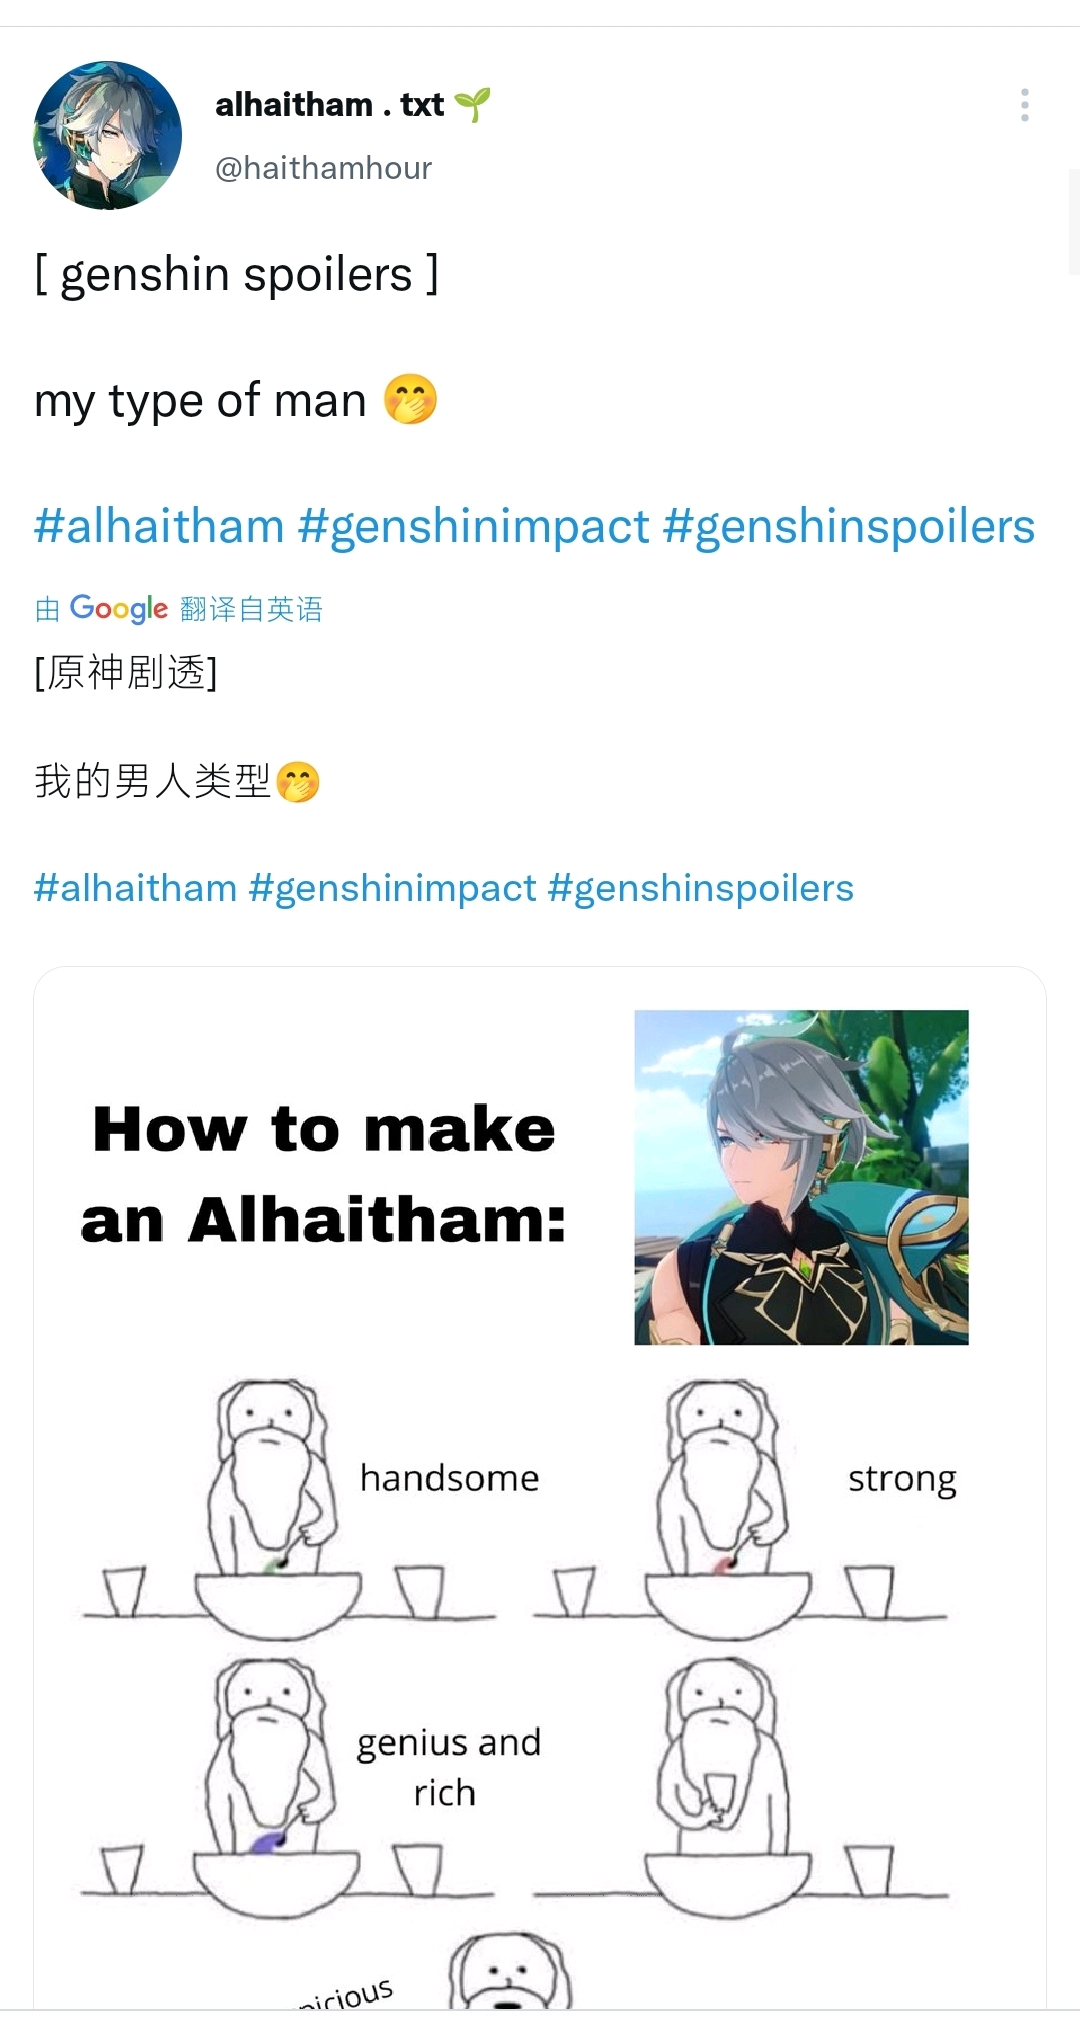Image resolution: width=1080 pixels, height=2041 pixels.
Task: Tap the seedling emoji next to username
Action: [472, 104]
